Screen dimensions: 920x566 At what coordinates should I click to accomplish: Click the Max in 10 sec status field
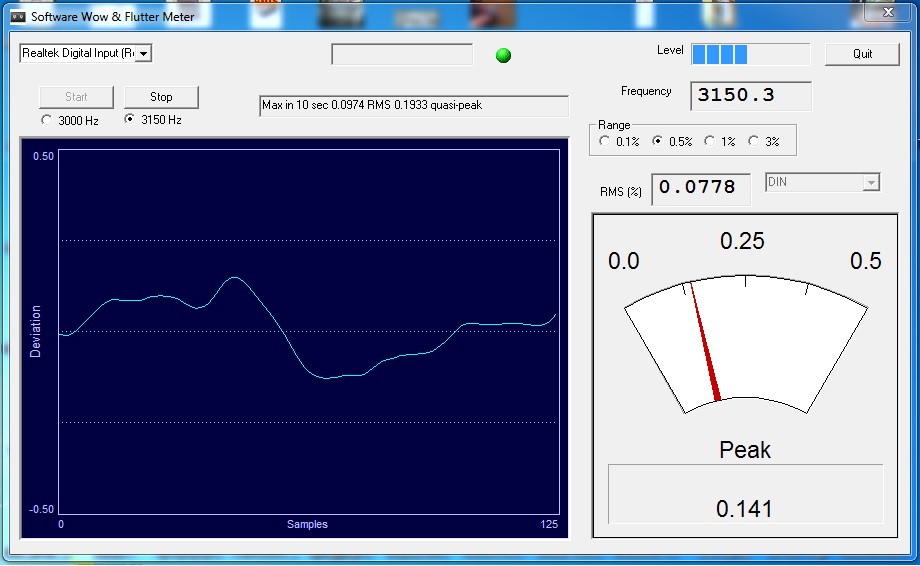click(414, 106)
